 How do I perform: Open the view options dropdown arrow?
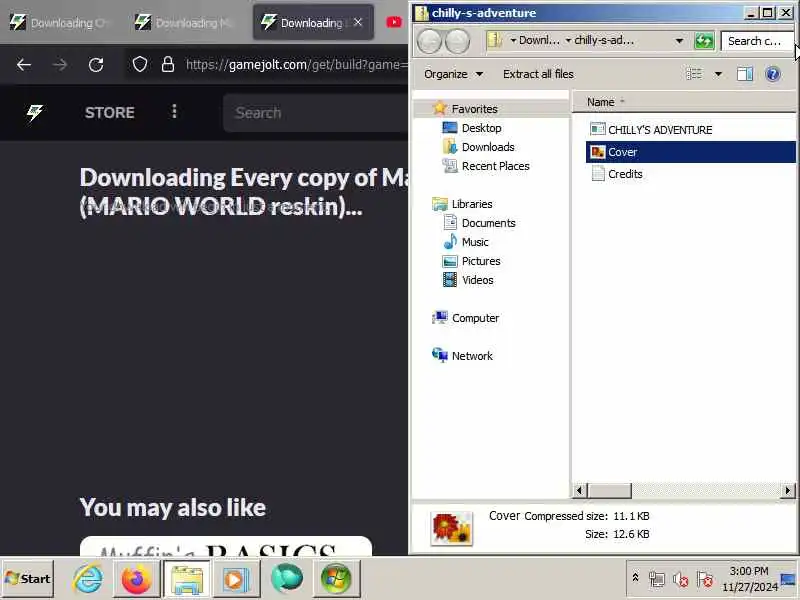[x=718, y=74]
